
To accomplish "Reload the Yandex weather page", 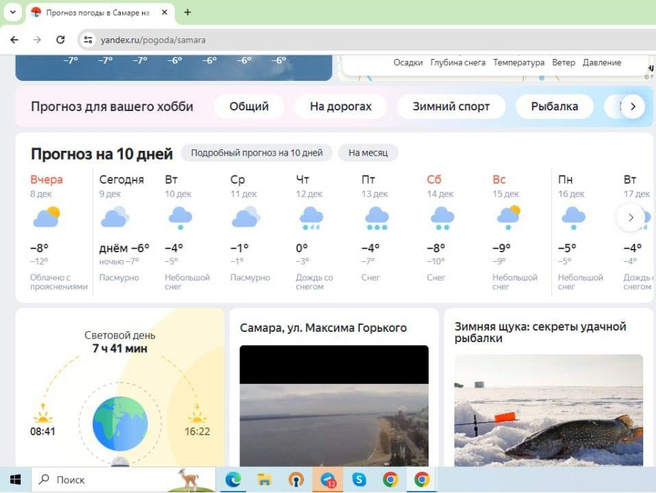I will click(60, 40).
